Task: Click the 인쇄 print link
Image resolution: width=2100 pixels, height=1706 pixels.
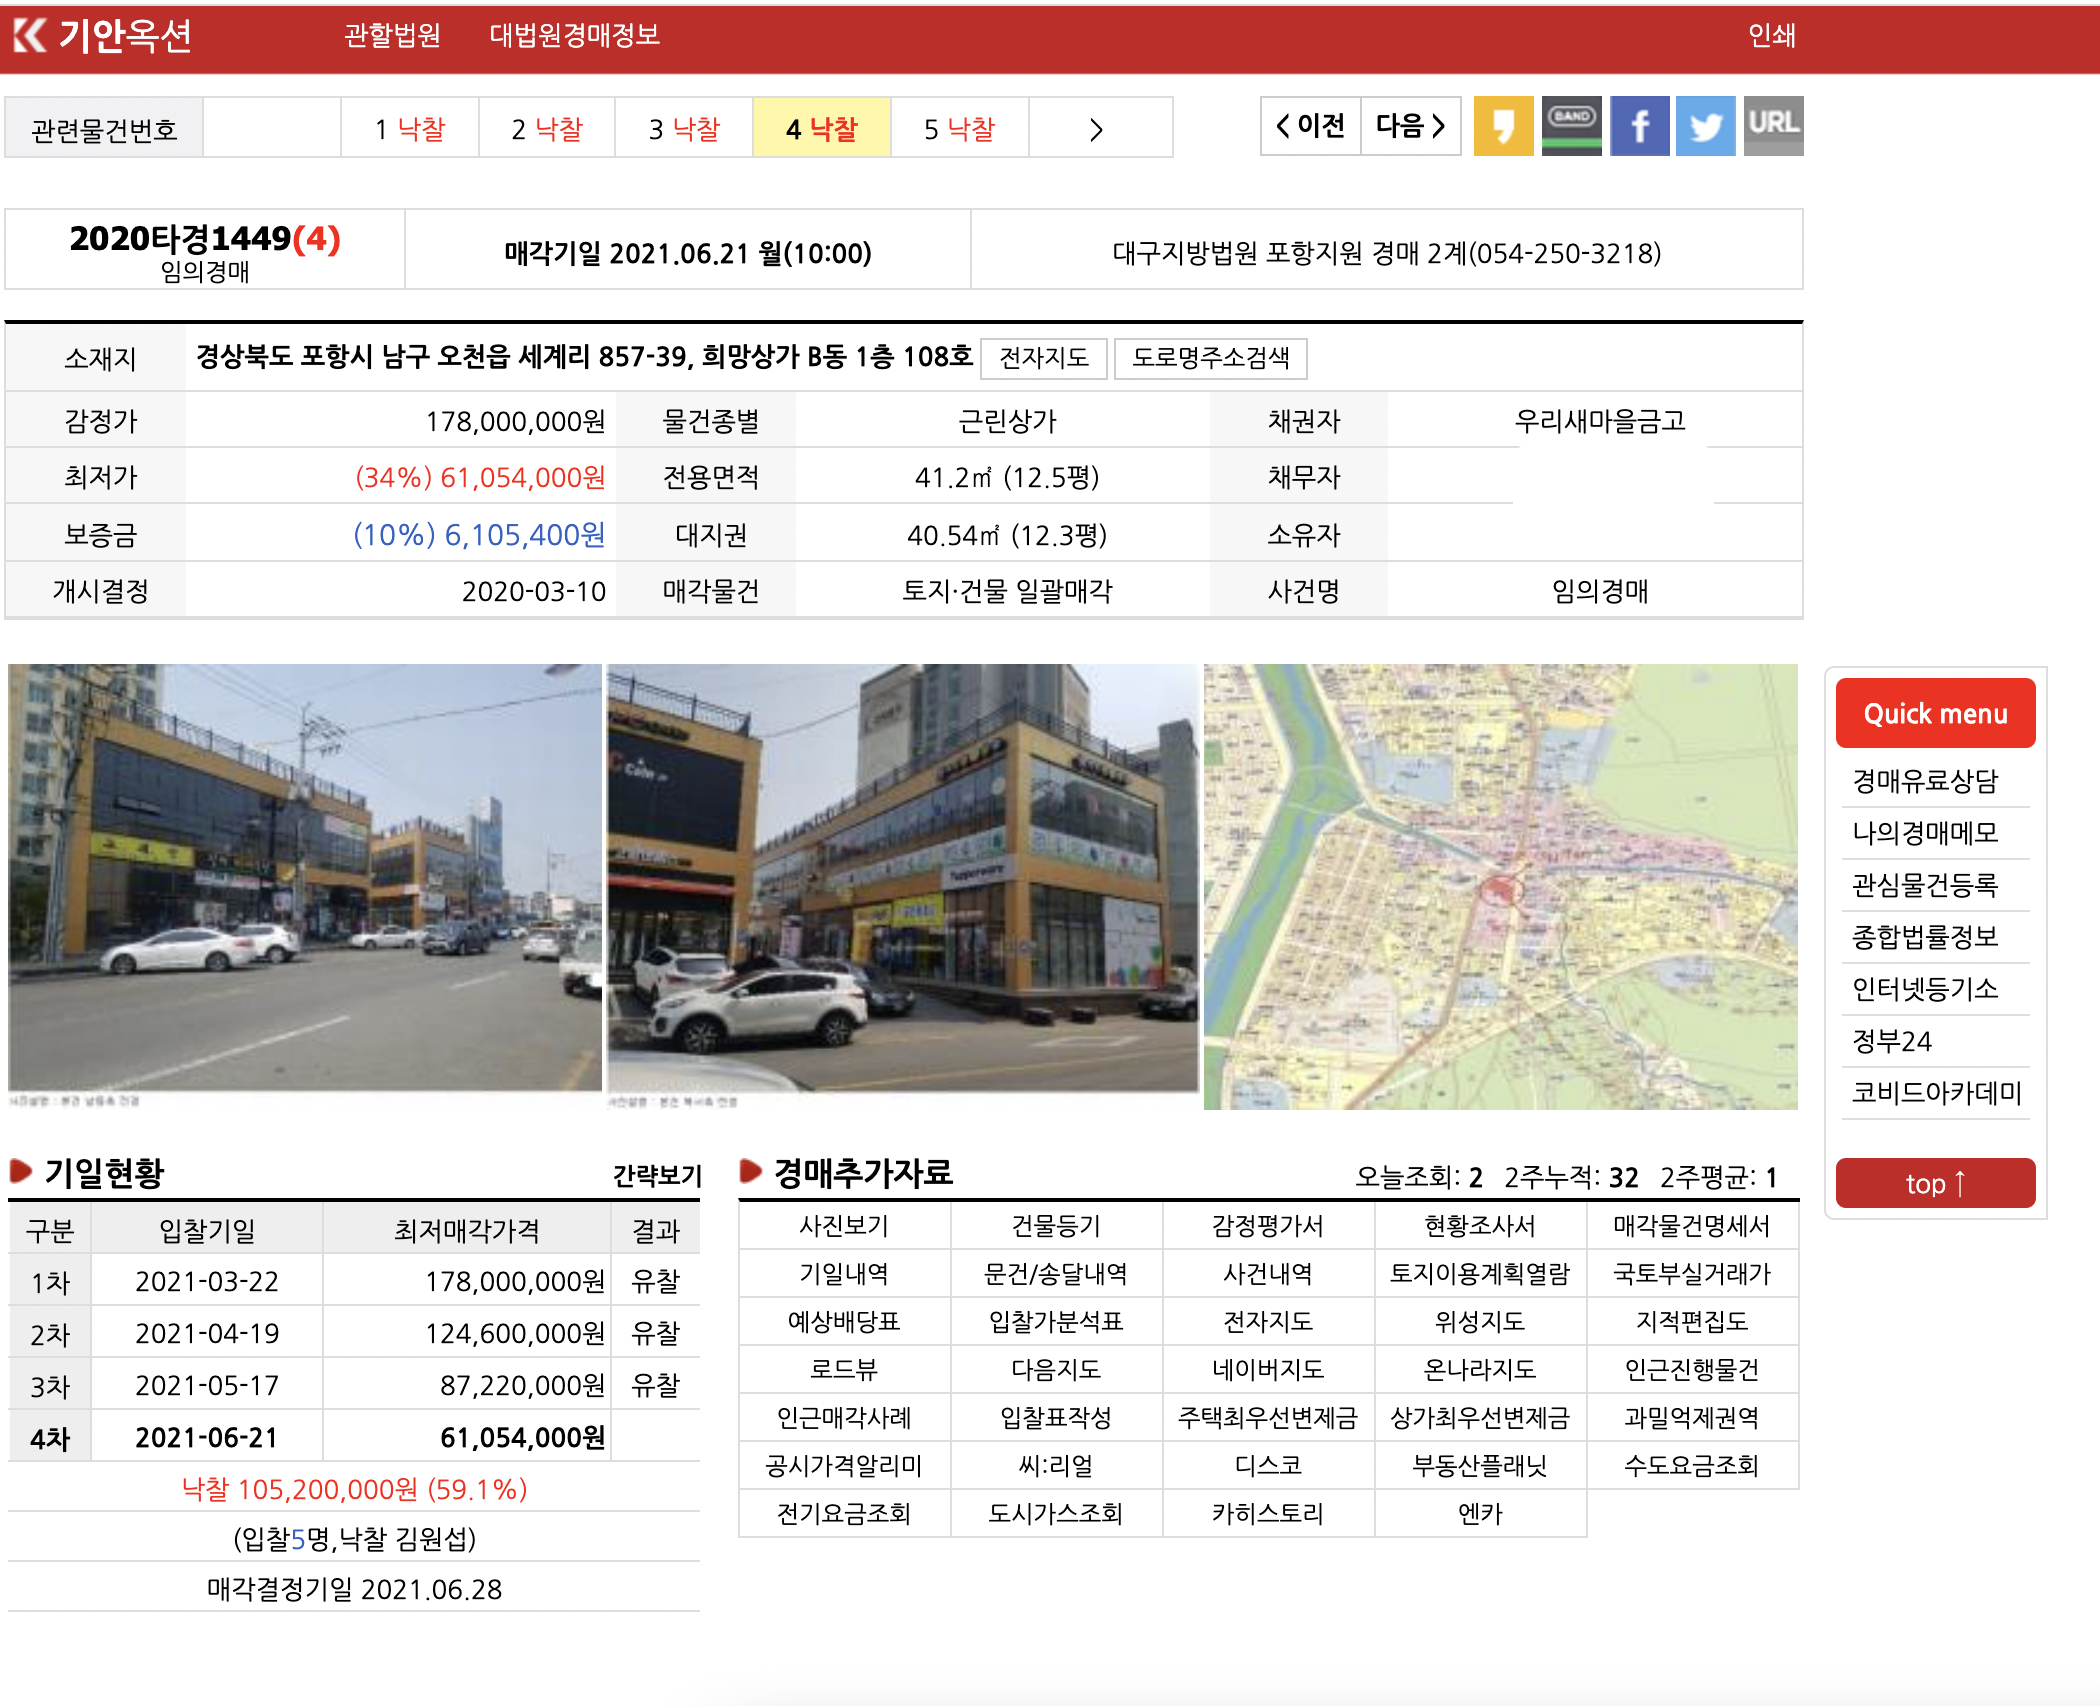Action: click(x=1771, y=36)
